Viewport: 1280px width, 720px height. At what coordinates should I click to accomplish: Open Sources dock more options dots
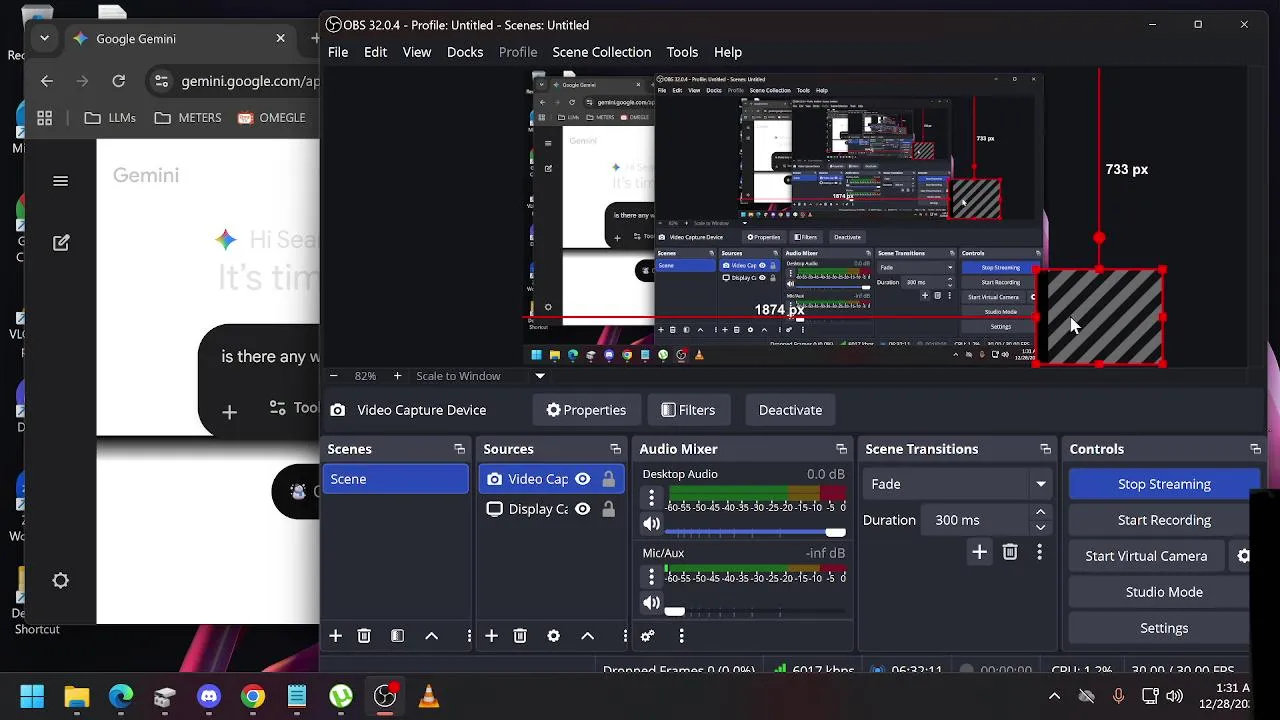pyautogui.click(x=625, y=636)
